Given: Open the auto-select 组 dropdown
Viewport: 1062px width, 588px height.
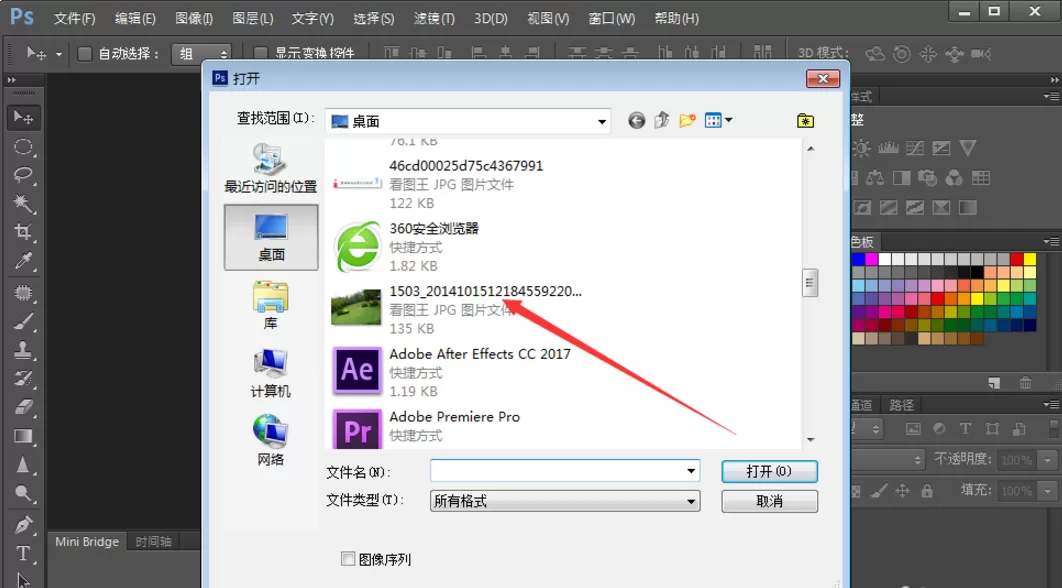Looking at the screenshot, I should (x=201, y=54).
